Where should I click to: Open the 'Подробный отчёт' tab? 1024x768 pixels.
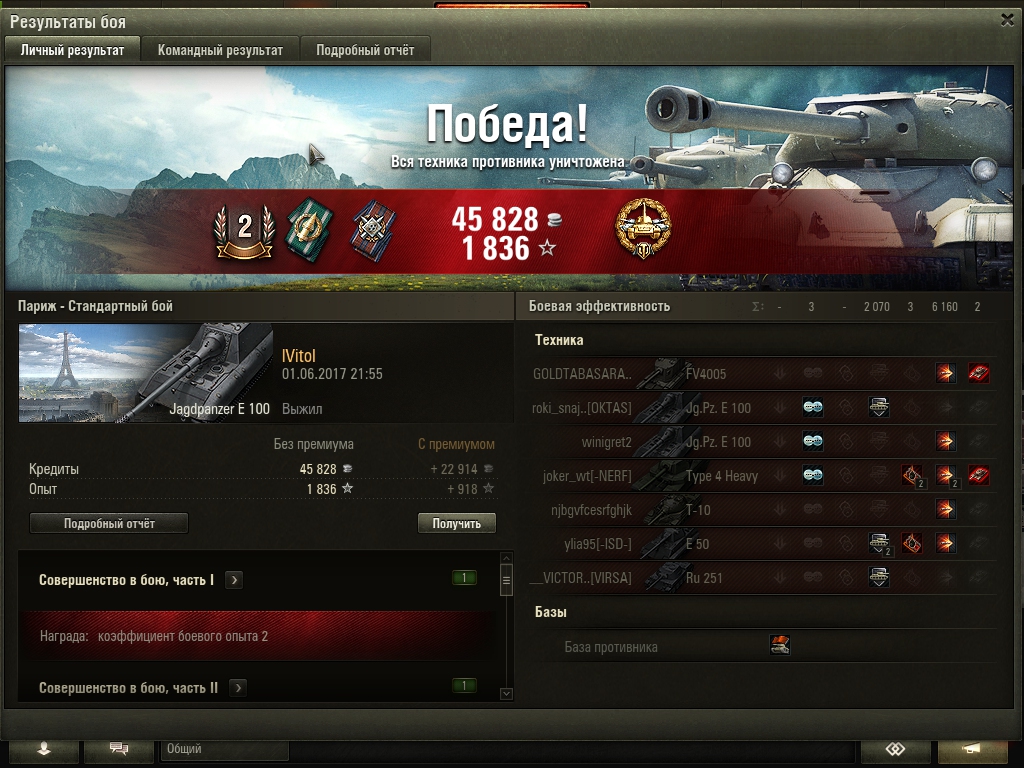coord(365,50)
